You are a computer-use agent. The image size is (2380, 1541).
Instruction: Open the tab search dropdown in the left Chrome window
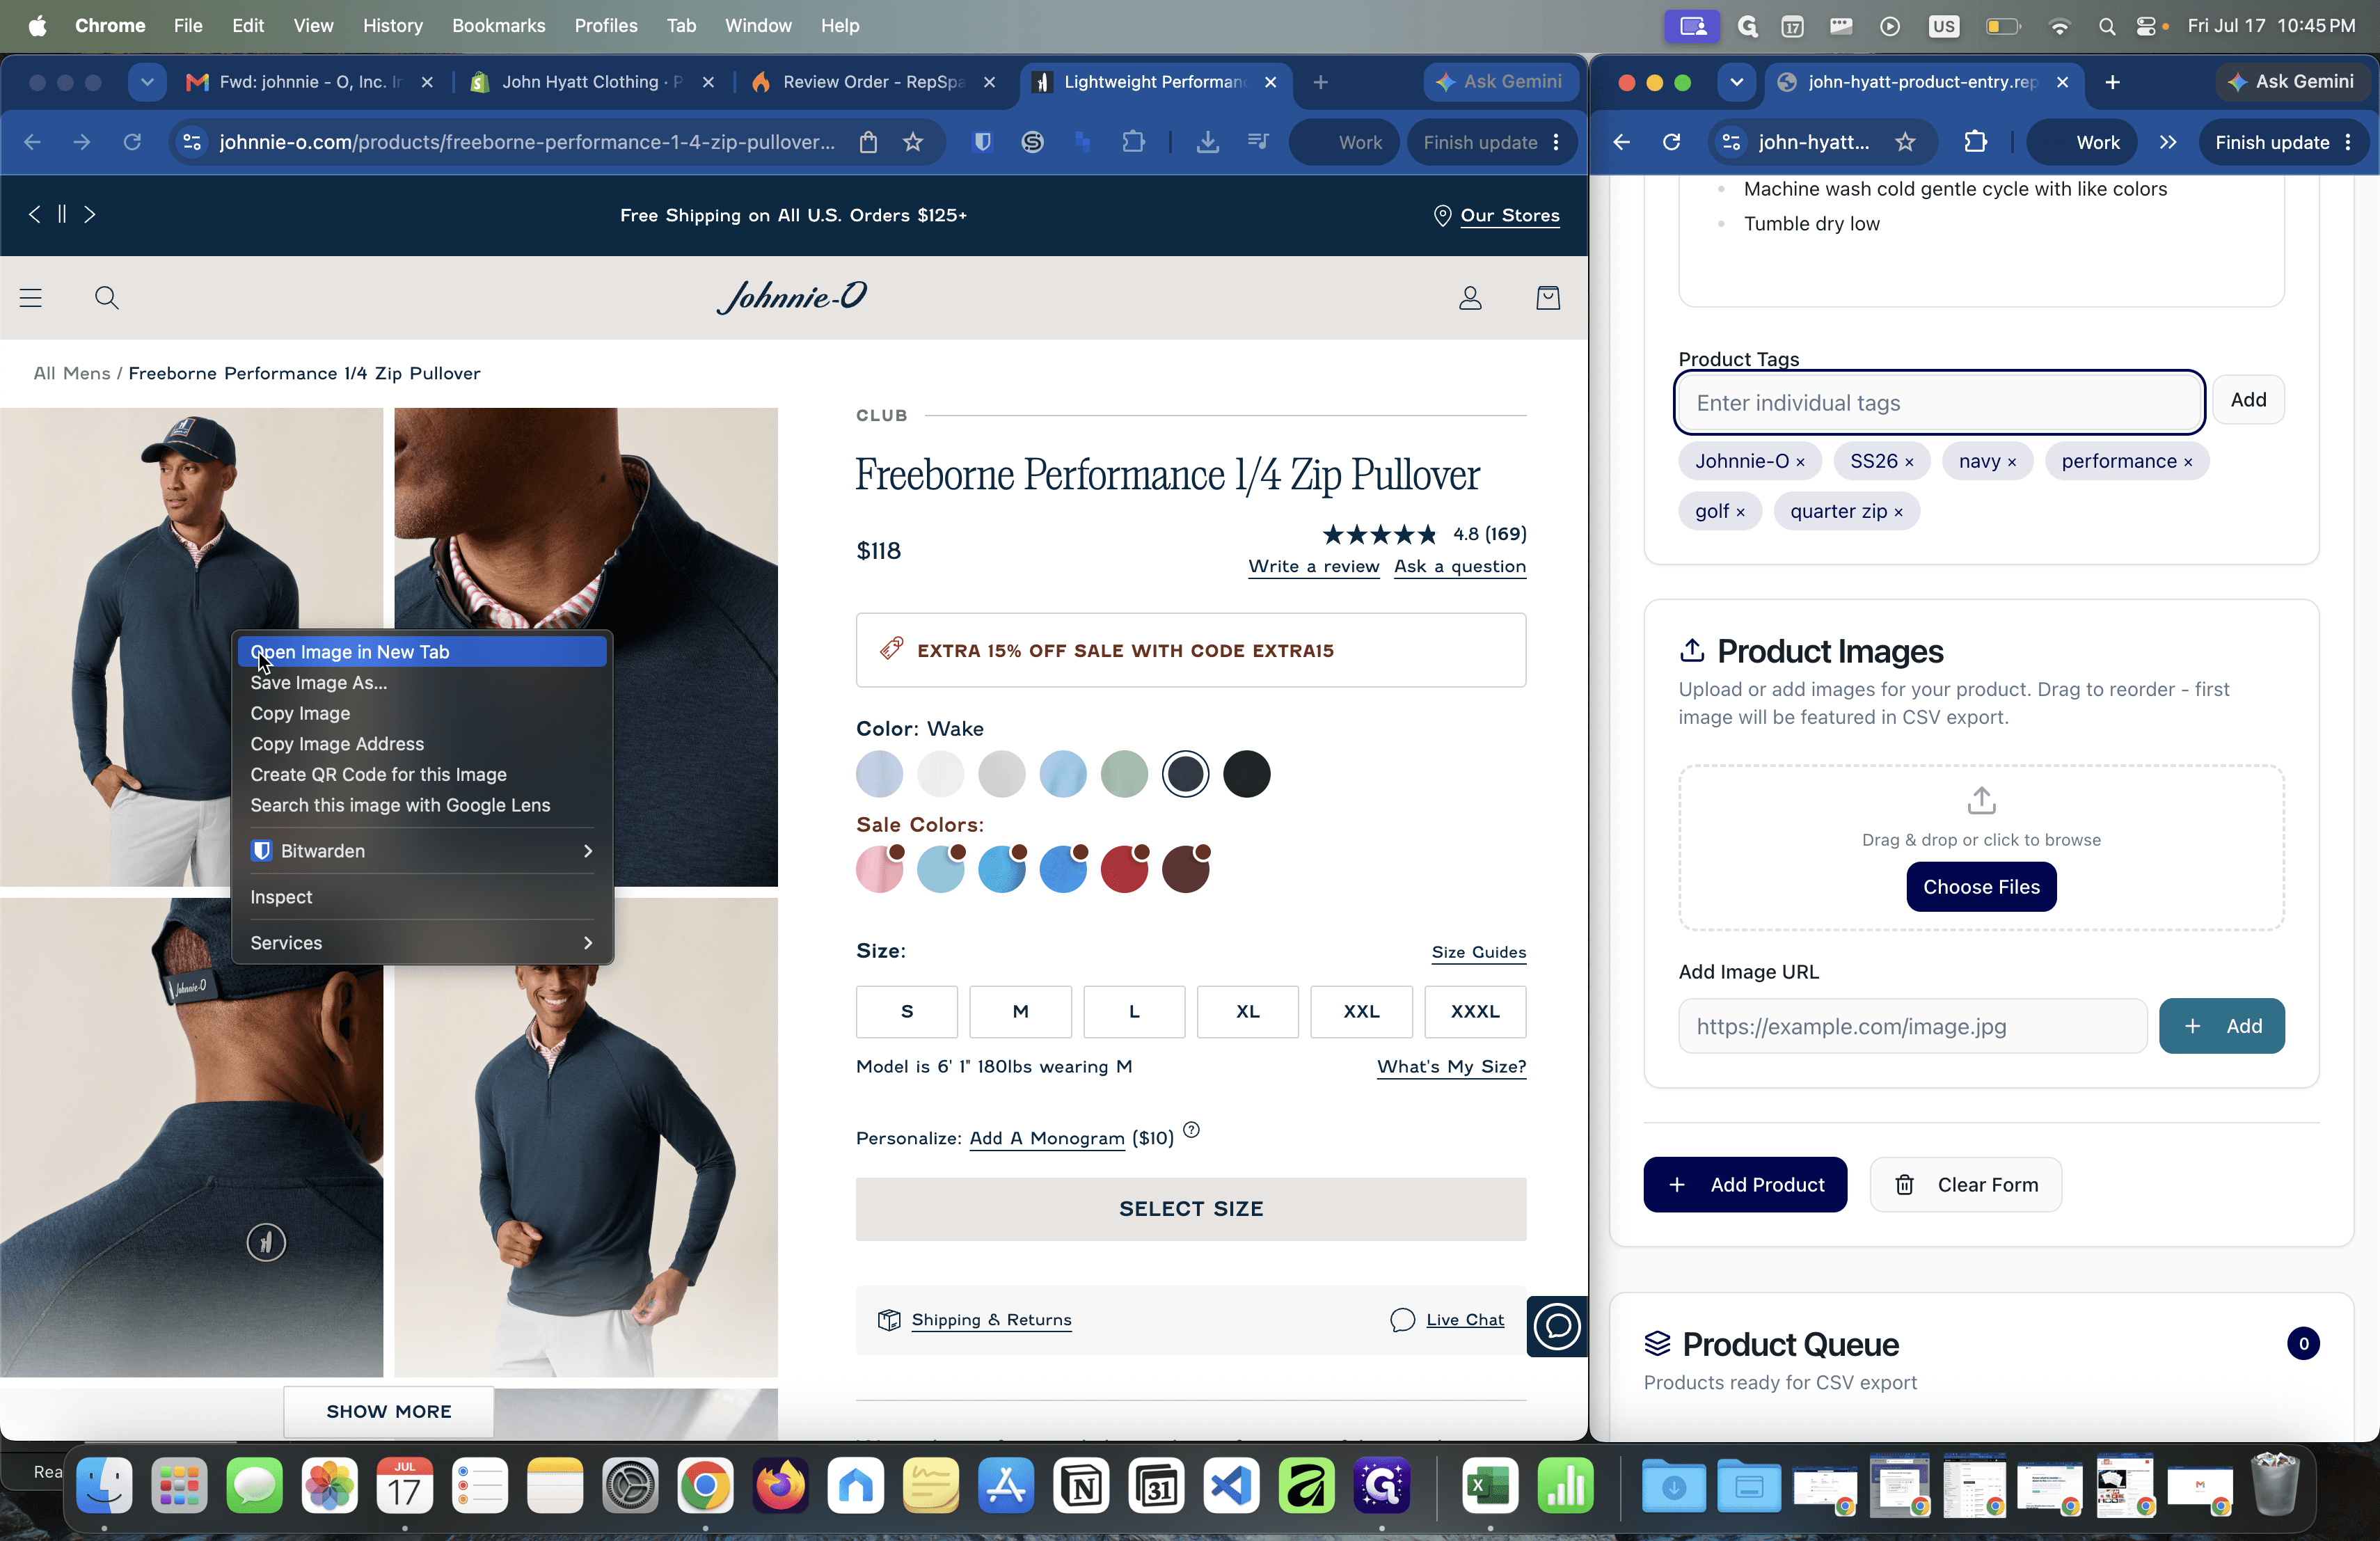tap(147, 82)
